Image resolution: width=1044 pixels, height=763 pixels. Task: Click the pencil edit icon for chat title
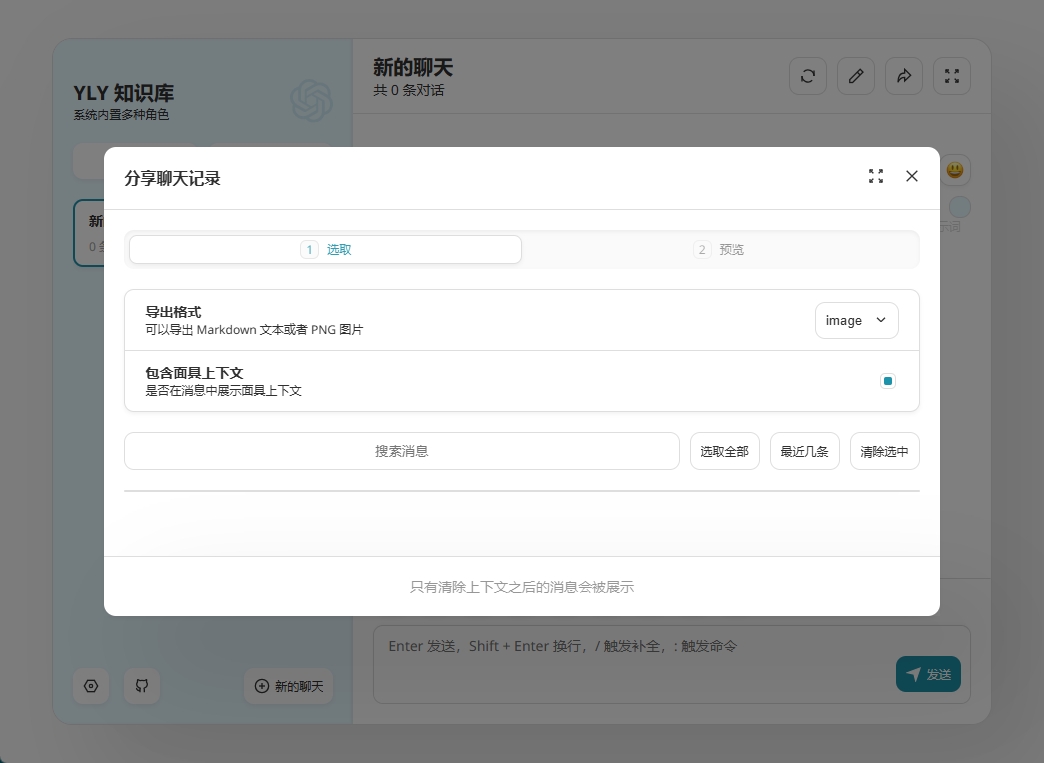(856, 76)
